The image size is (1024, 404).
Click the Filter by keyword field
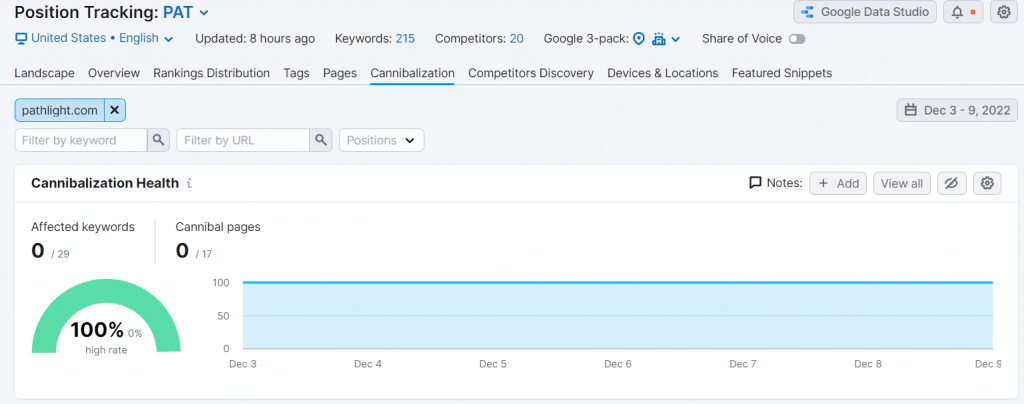(81, 140)
